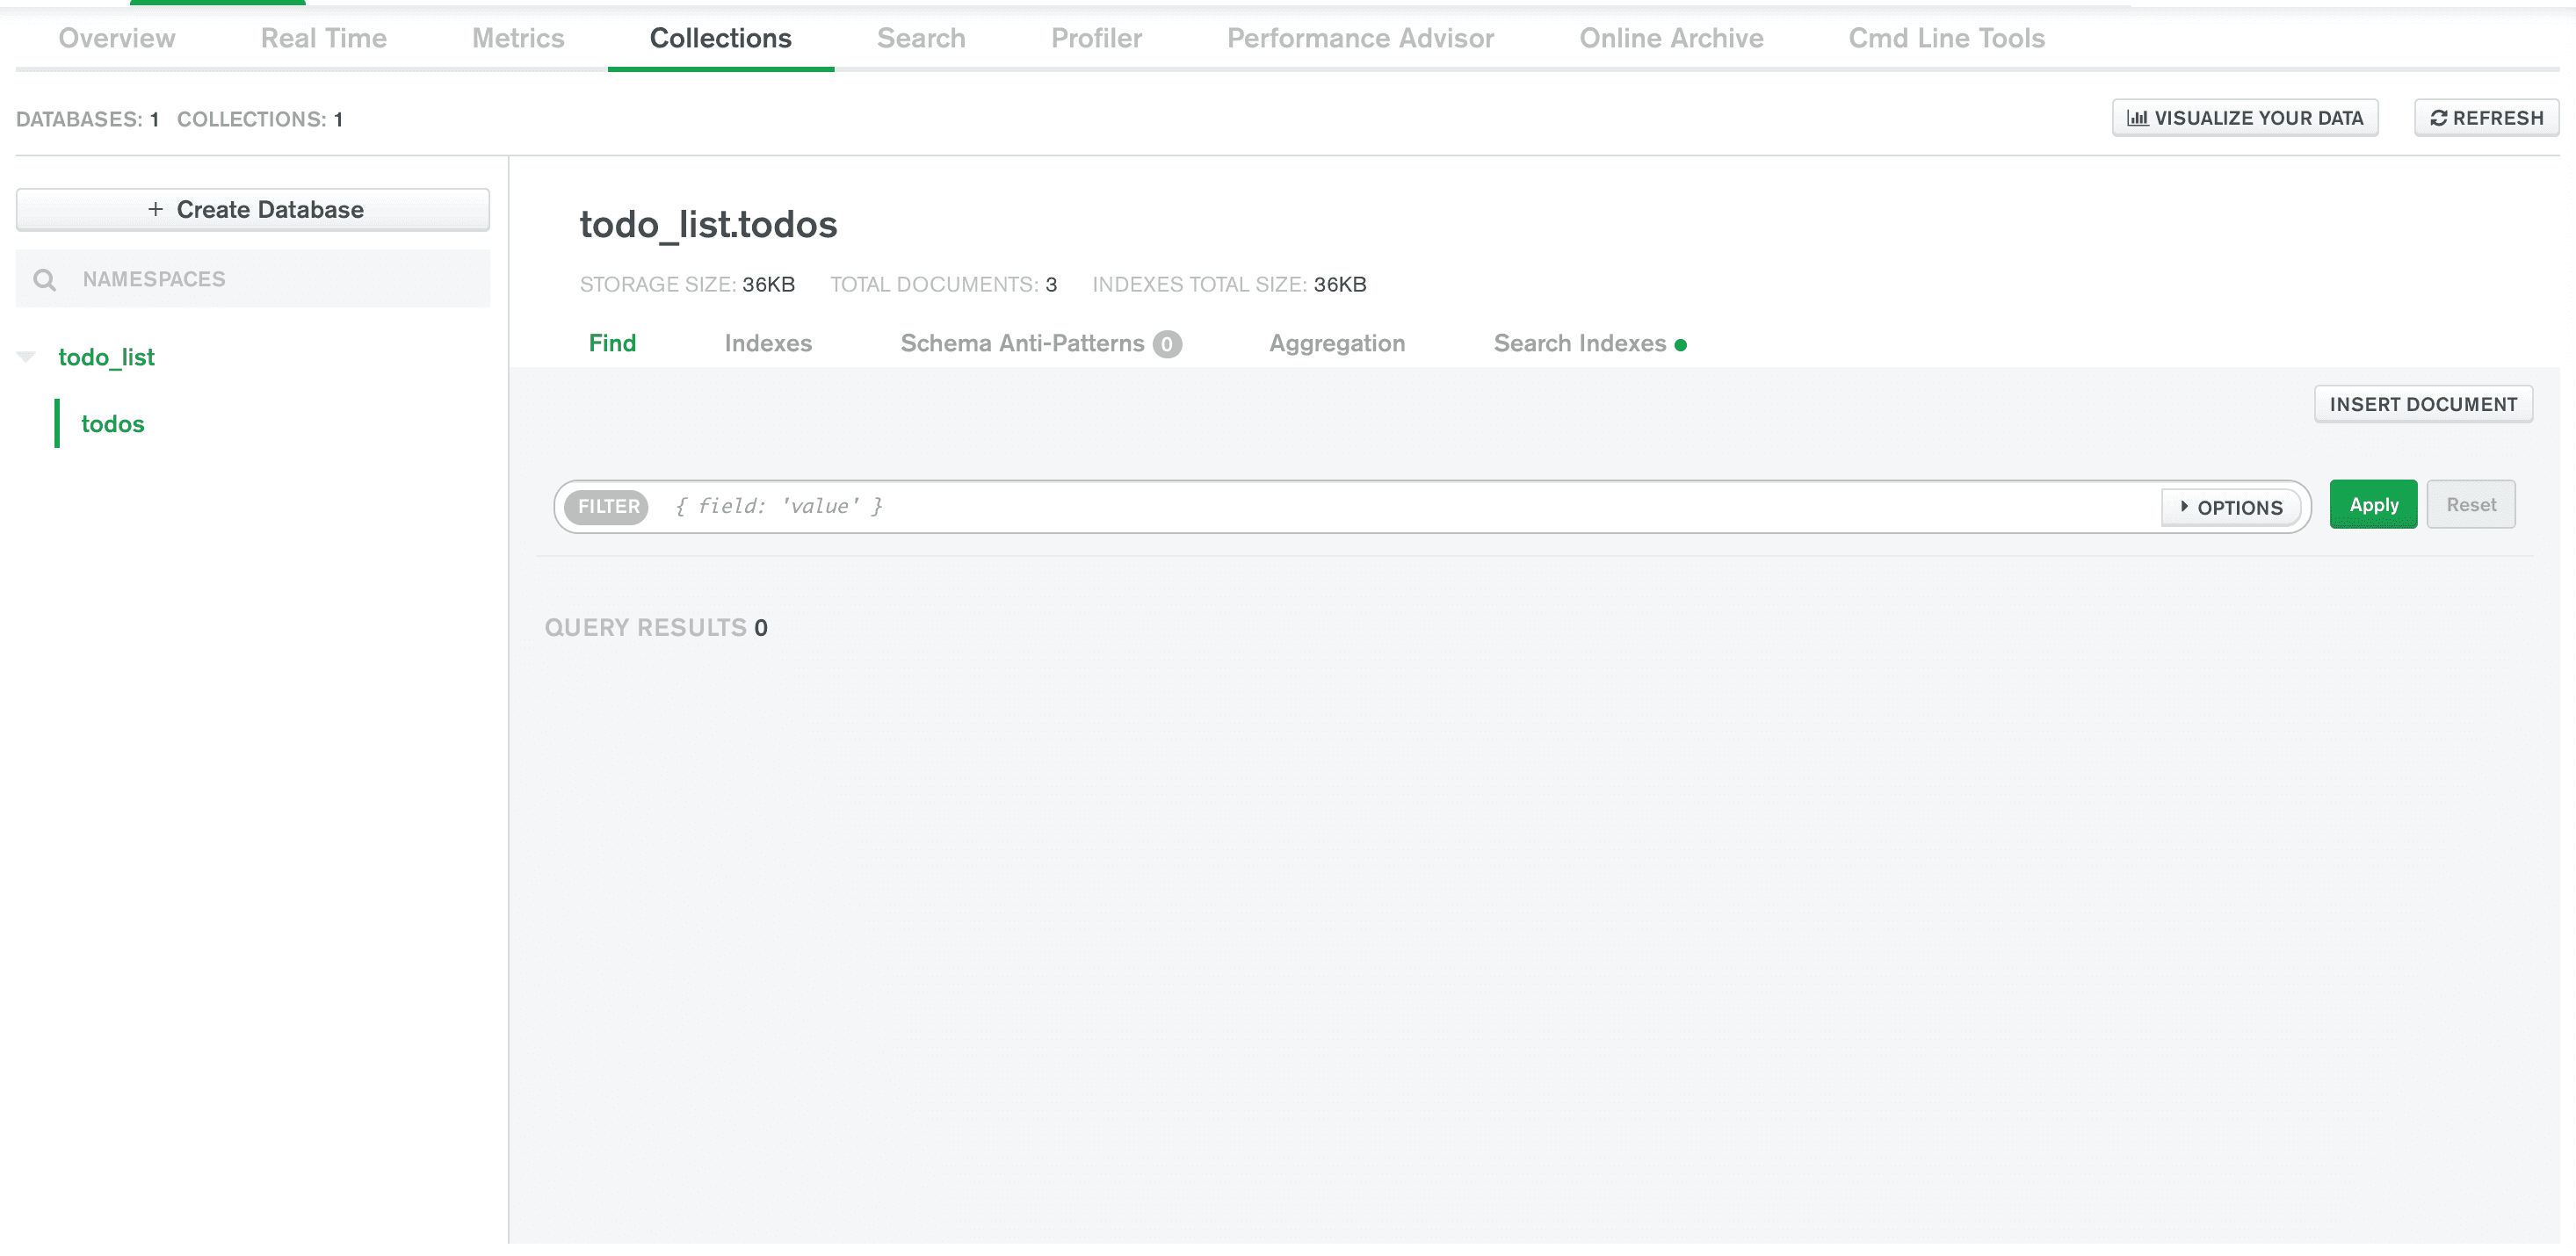
Task: Click the Refresh button
Action: tap(2487, 118)
